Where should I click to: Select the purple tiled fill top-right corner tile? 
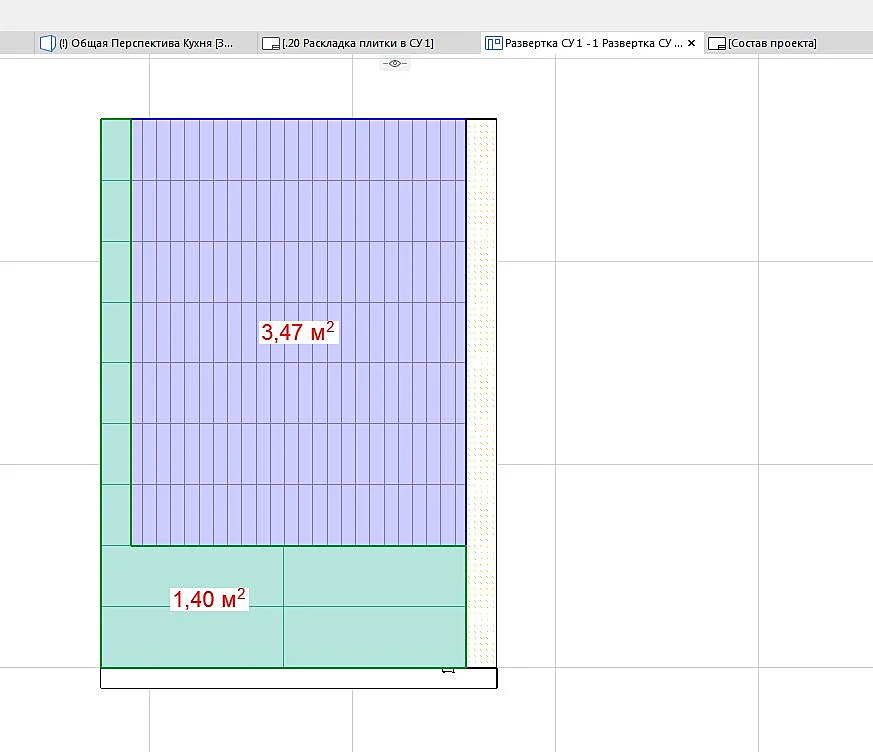(x=460, y=150)
